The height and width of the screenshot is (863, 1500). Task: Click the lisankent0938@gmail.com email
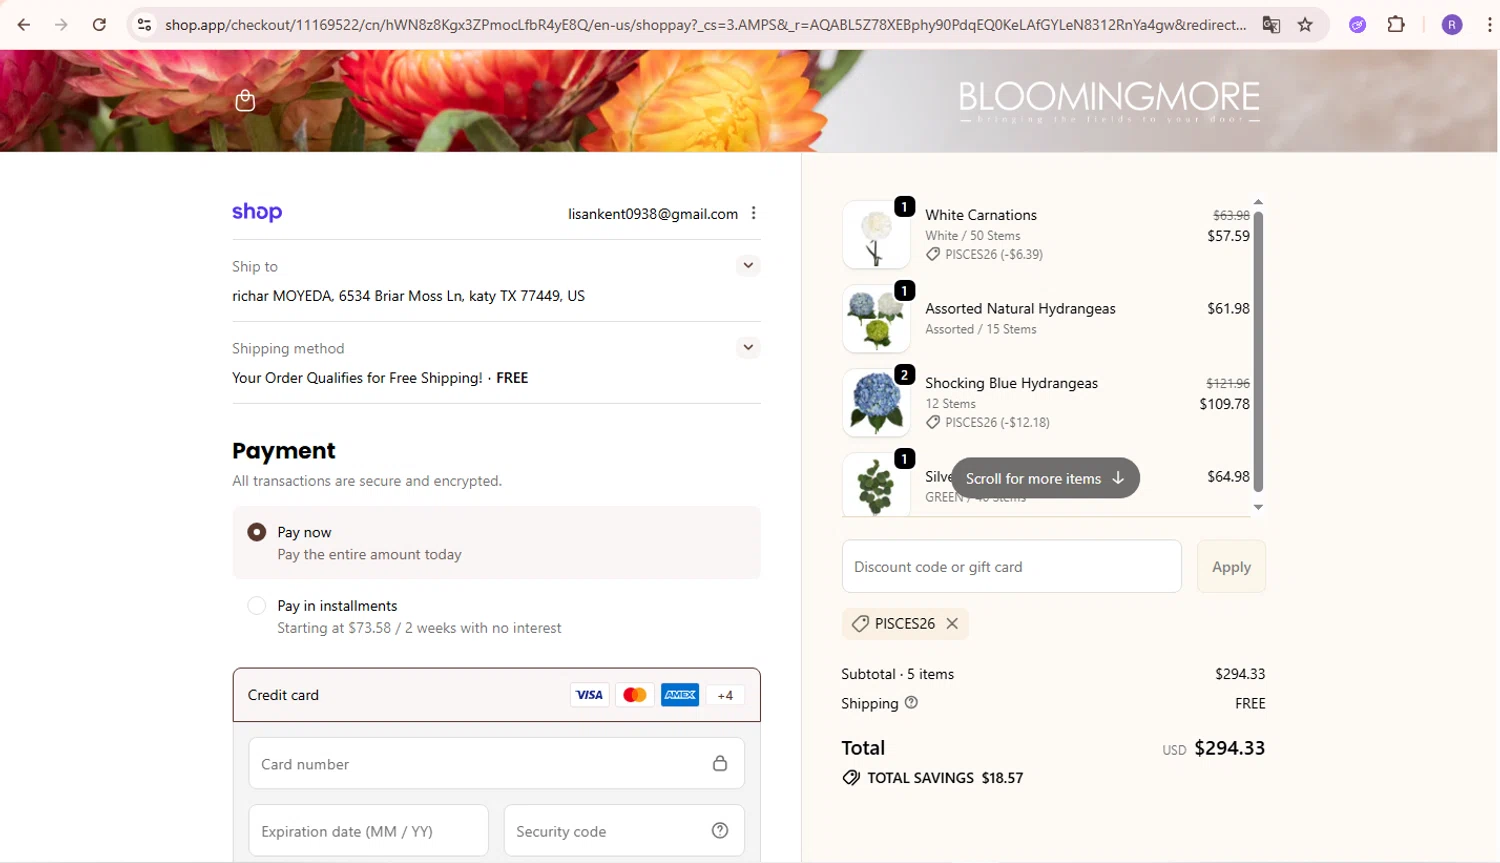[x=653, y=213]
